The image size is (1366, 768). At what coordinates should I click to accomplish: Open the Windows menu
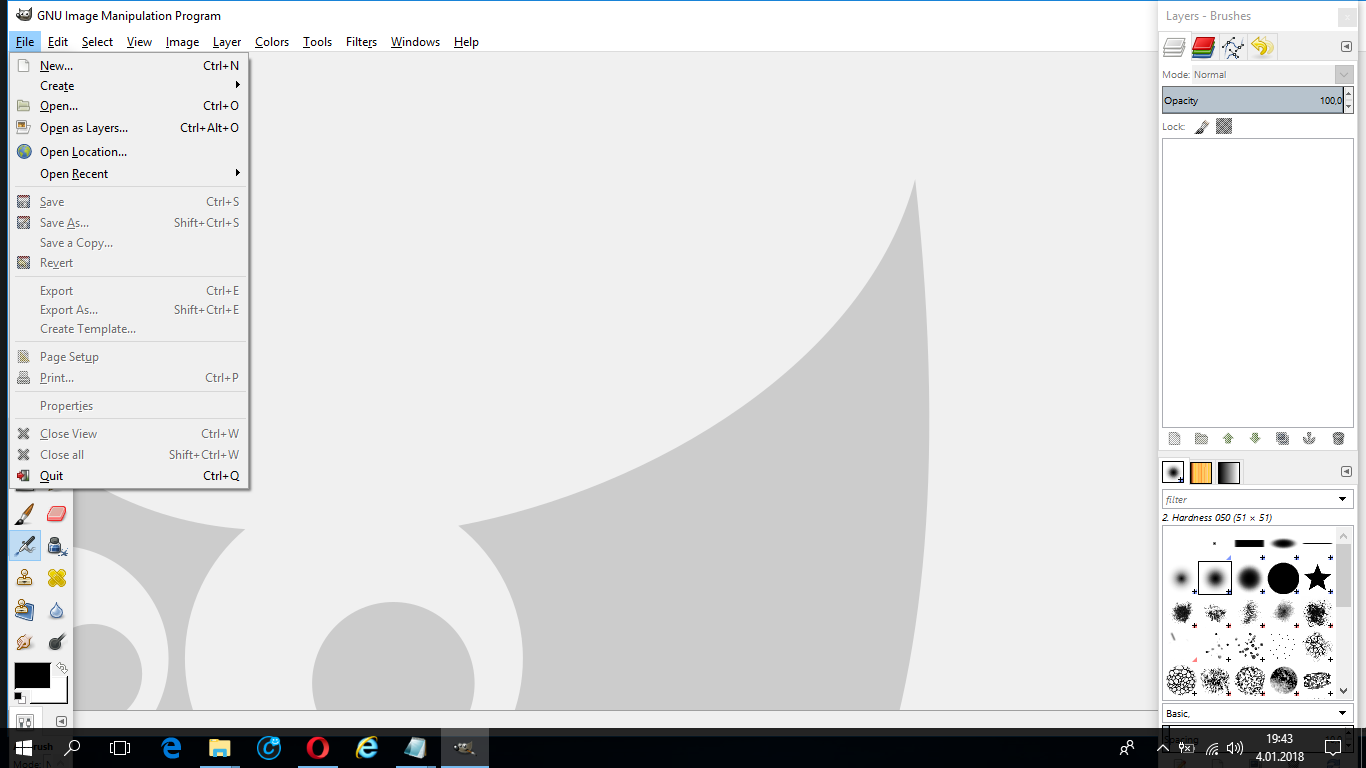click(415, 42)
